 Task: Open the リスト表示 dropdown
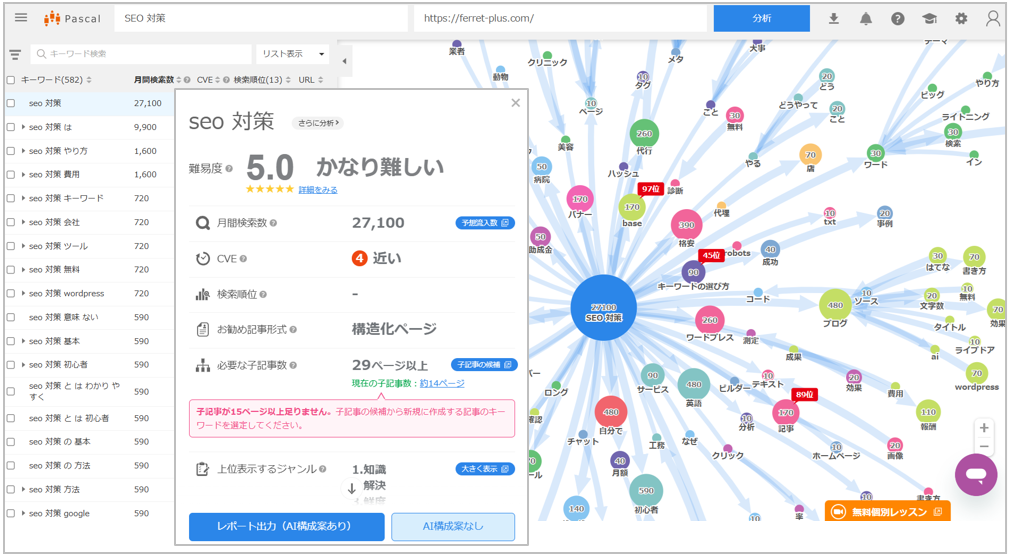(x=293, y=54)
